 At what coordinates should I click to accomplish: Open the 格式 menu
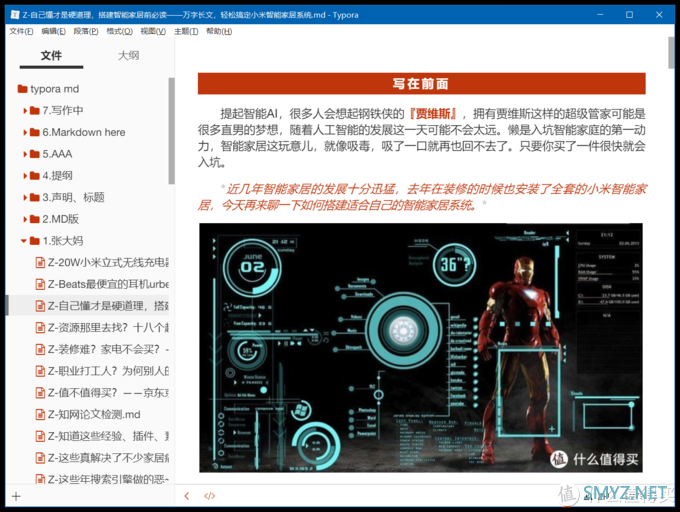point(119,31)
